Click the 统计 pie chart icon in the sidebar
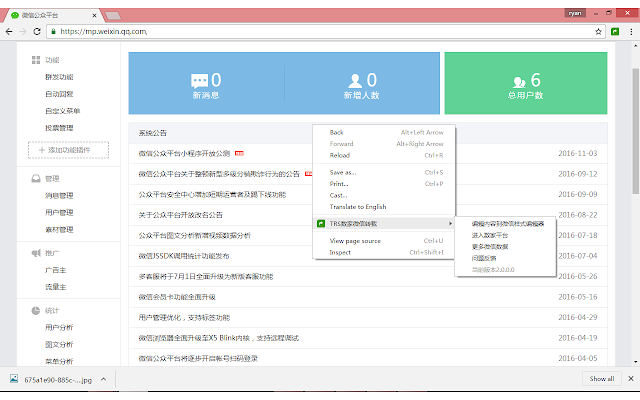Image resolution: width=640 pixels, height=400 pixels. (36, 311)
